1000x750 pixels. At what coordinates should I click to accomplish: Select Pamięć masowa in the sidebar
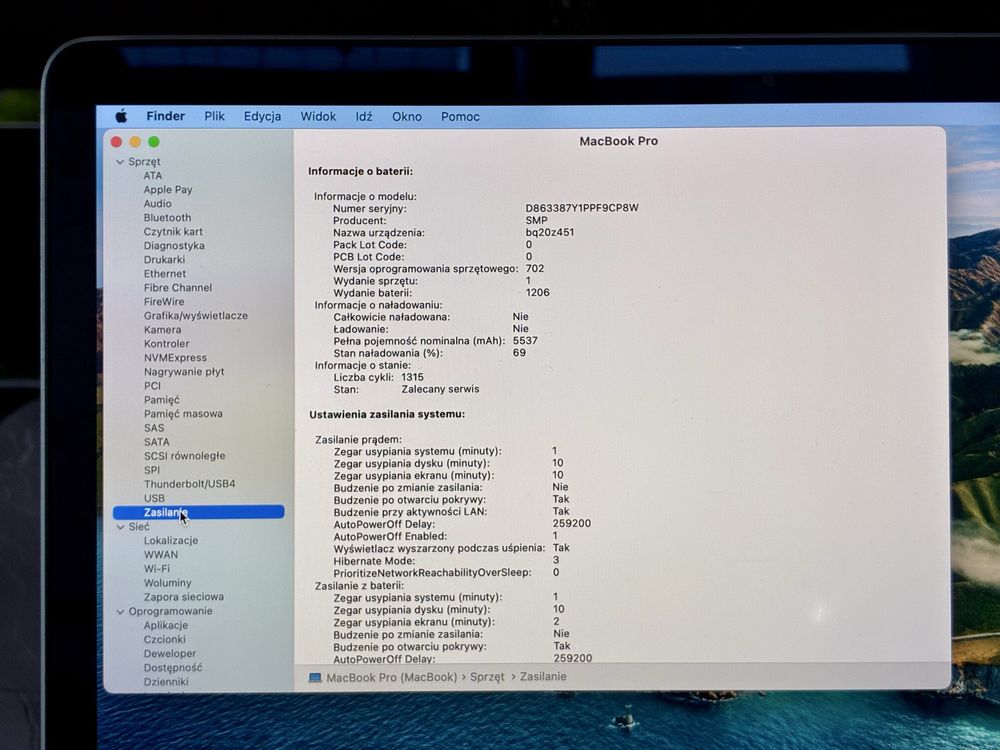click(183, 414)
